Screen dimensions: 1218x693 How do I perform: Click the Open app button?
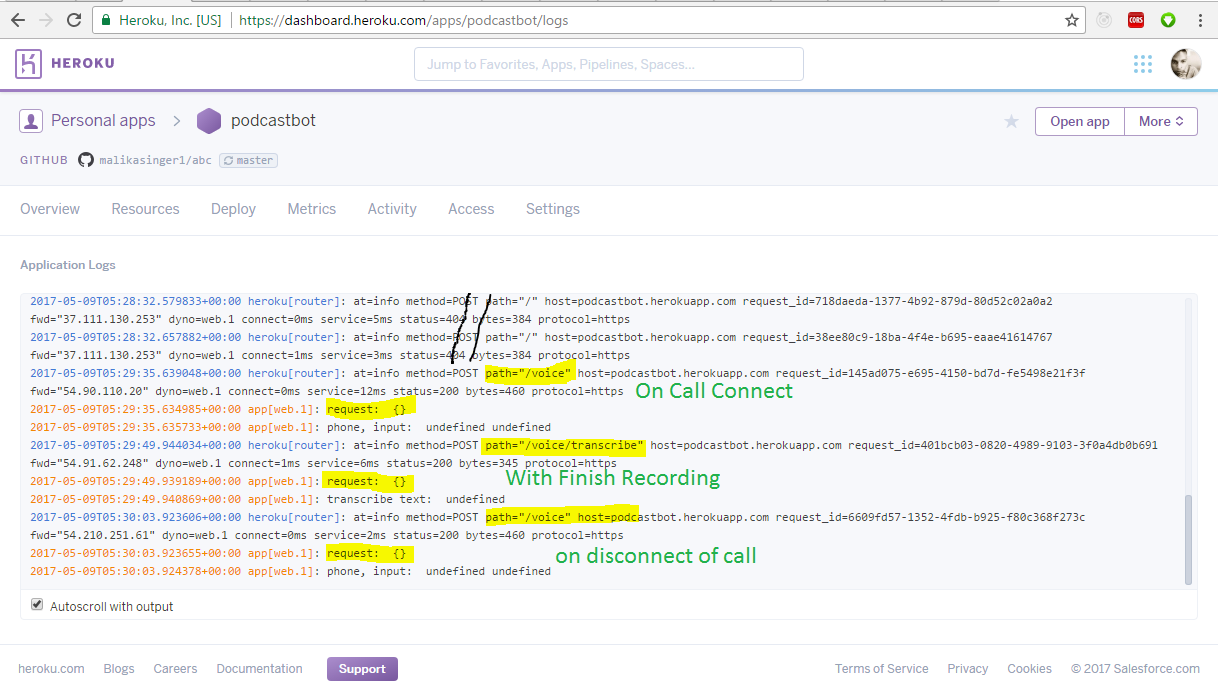pos(1080,121)
